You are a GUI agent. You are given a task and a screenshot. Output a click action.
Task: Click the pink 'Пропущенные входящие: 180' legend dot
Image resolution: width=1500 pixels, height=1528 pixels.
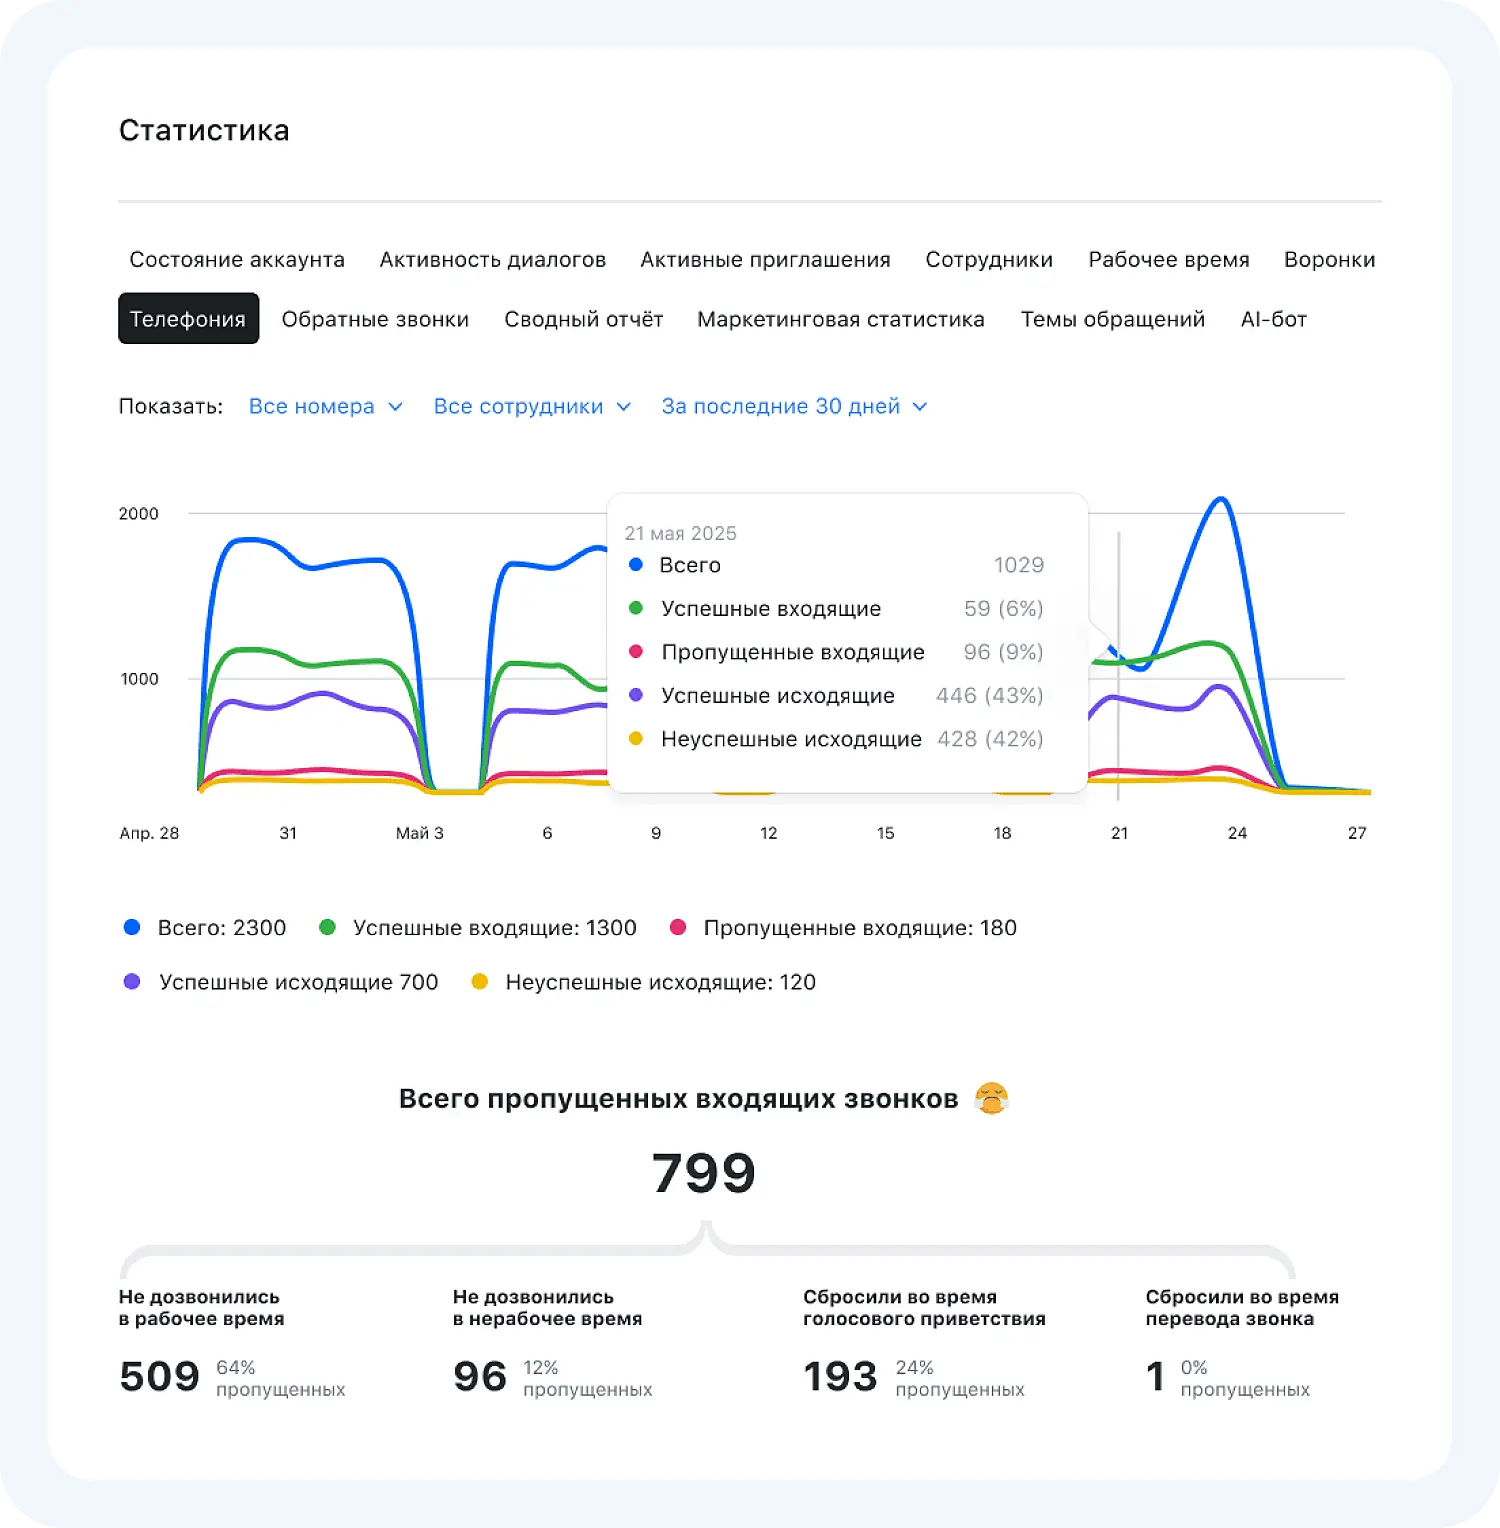[681, 927]
